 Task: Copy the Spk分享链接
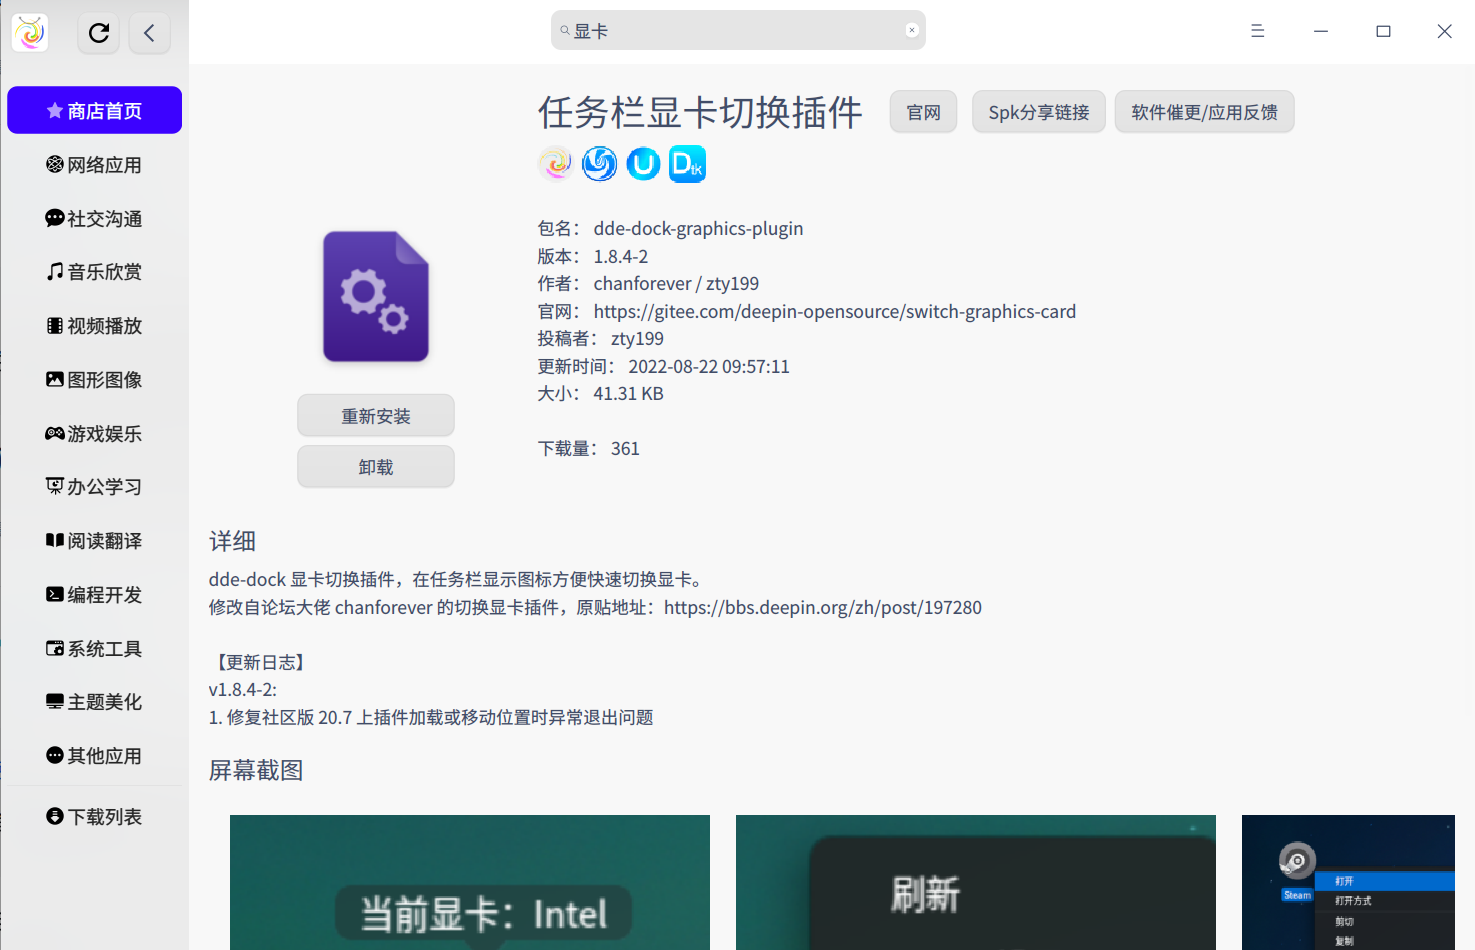[x=1038, y=112]
